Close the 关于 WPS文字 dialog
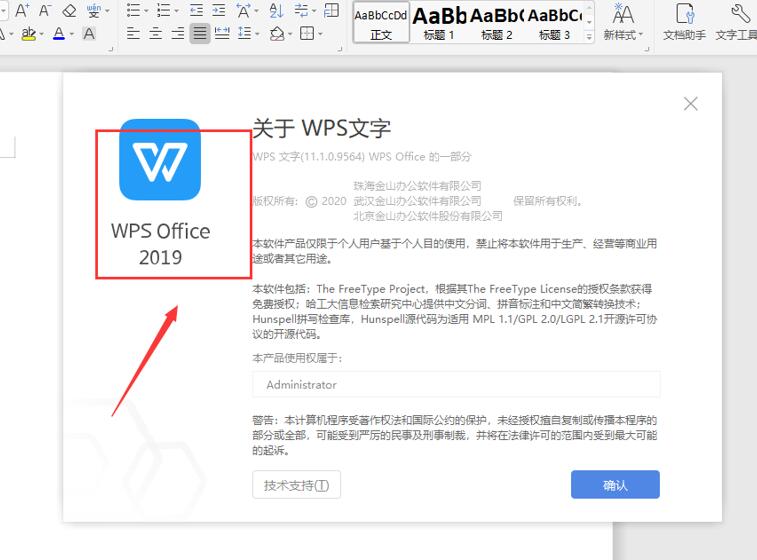Image resolution: width=757 pixels, height=560 pixels. (690, 103)
